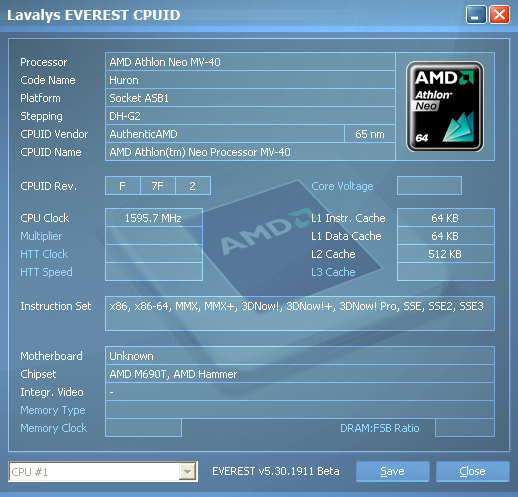Image resolution: width=518 pixels, height=497 pixels.
Task: Click the empty Memory Clock field
Action: tap(143, 428)
